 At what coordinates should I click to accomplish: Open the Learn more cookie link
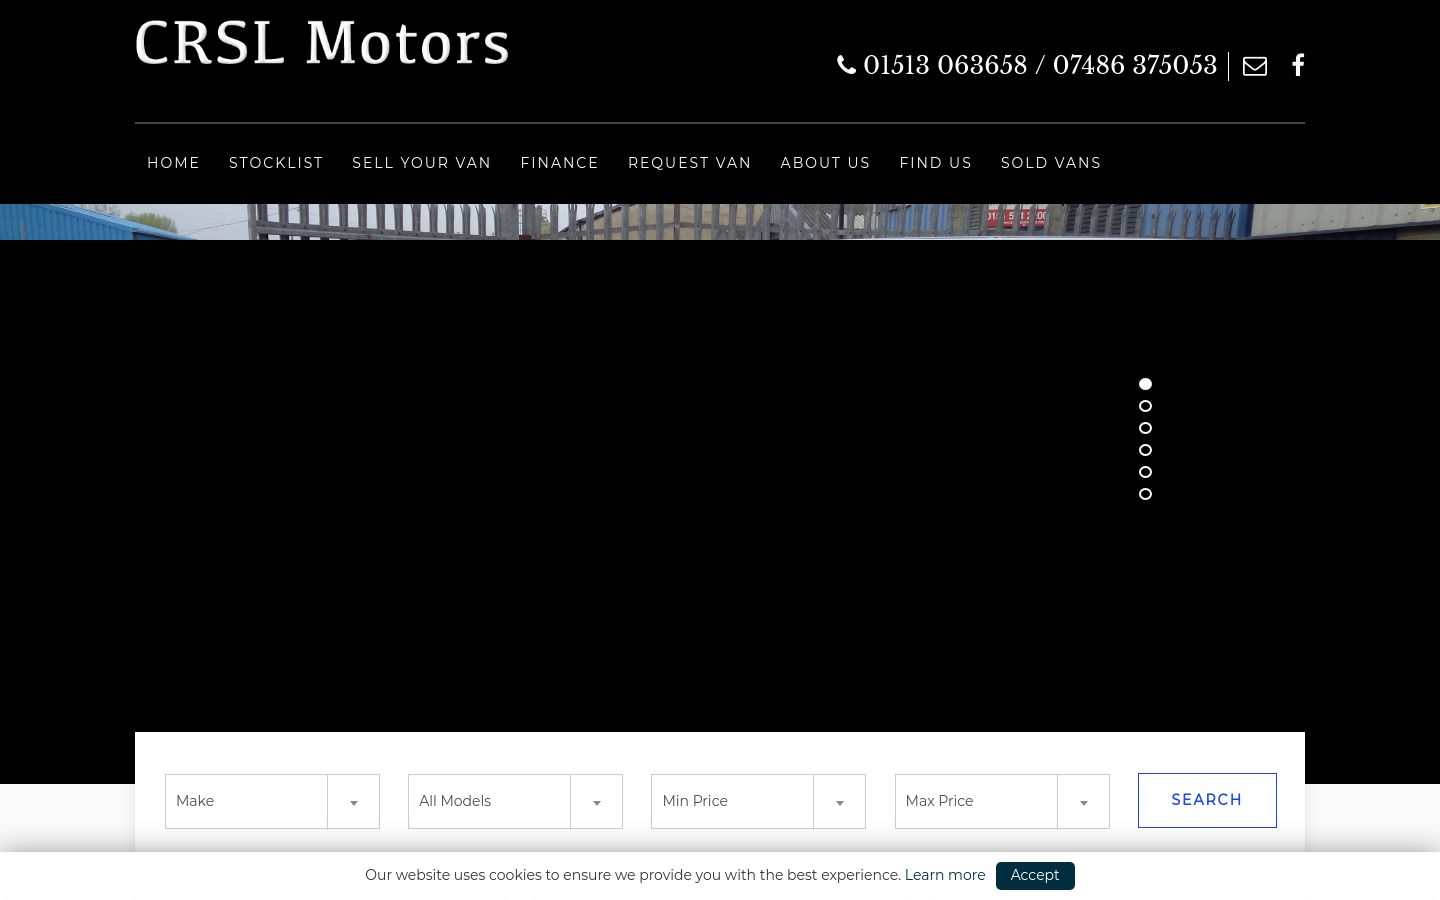pyautogui.click(x=945, y=875)
